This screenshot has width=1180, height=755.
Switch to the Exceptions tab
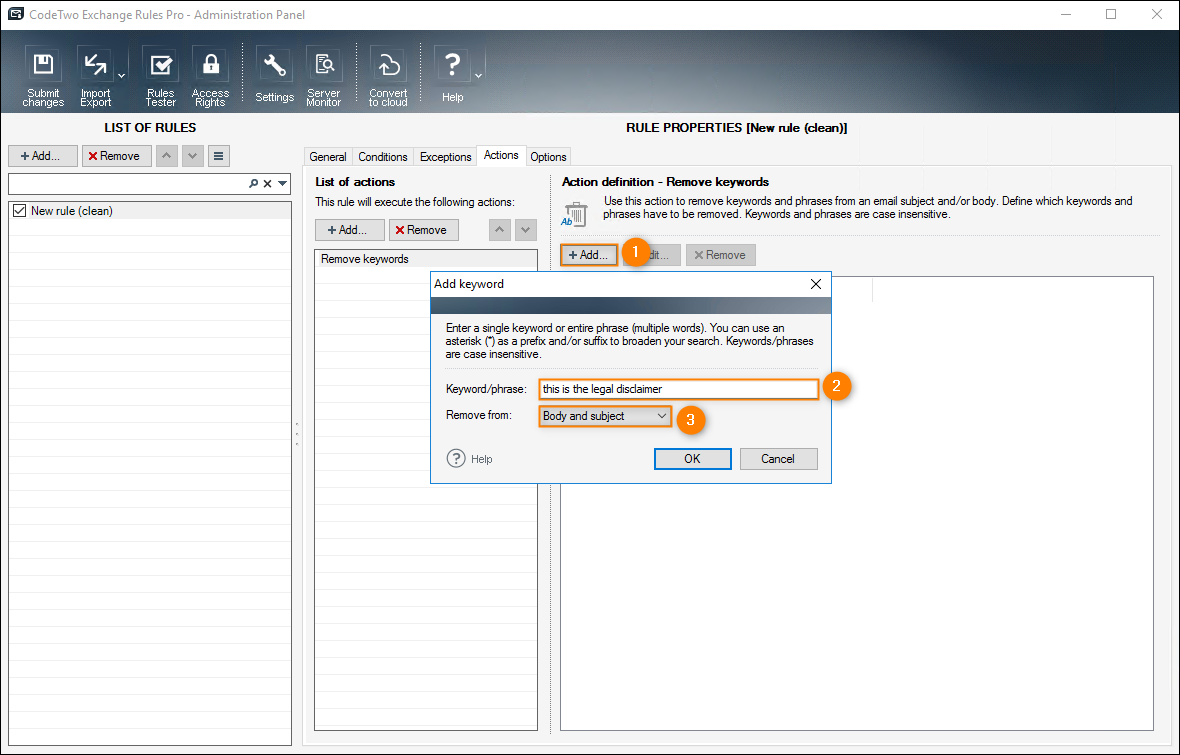pyautogui.click(x=446, y=157)
